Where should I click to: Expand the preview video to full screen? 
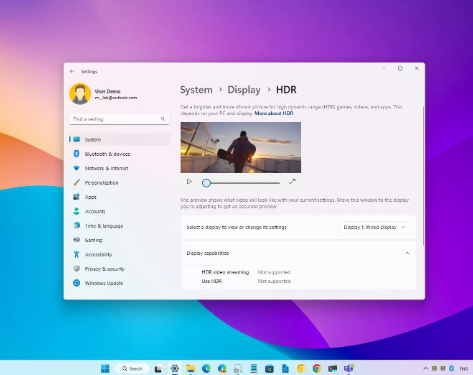click(x=292, y=182)
